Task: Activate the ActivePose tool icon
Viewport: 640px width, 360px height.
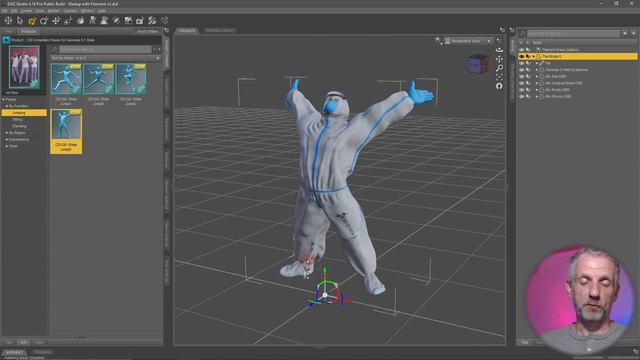Action: pos(80,20)
